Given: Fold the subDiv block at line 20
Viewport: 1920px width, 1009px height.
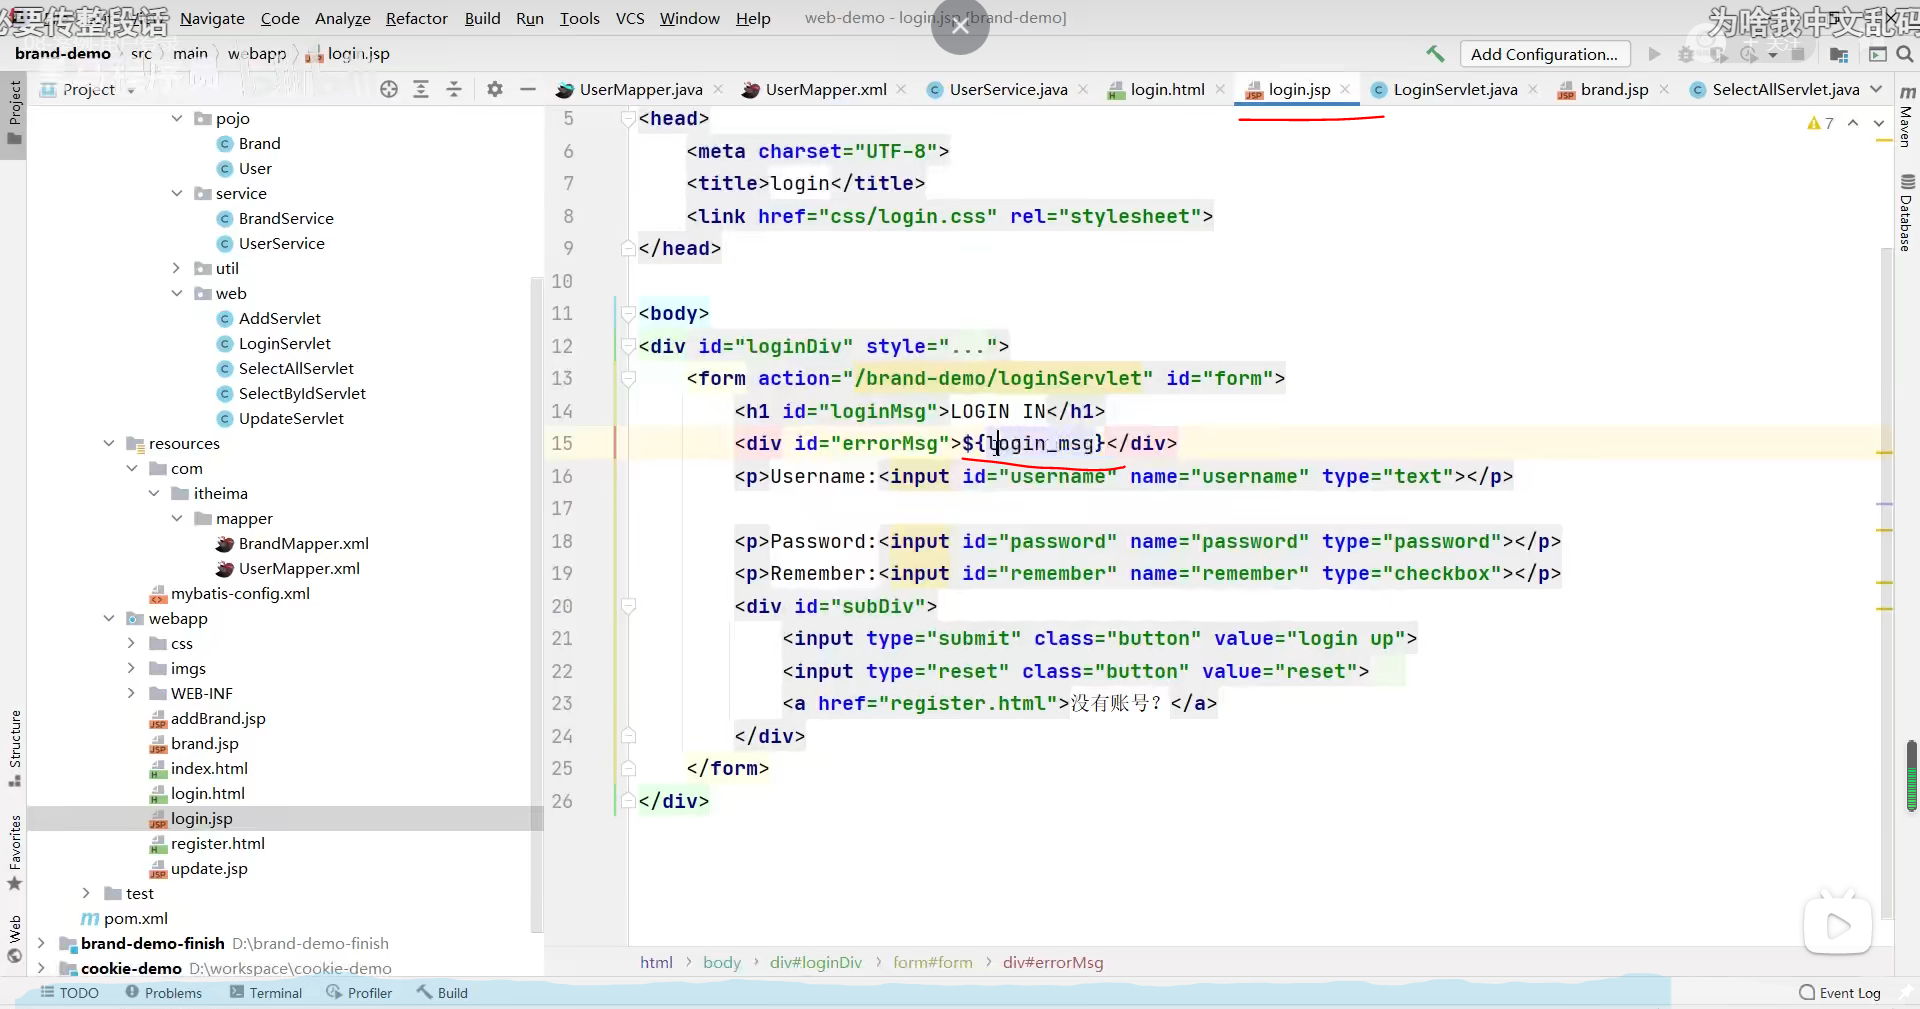Looking at the screenshot, I should tap(628, 606).
